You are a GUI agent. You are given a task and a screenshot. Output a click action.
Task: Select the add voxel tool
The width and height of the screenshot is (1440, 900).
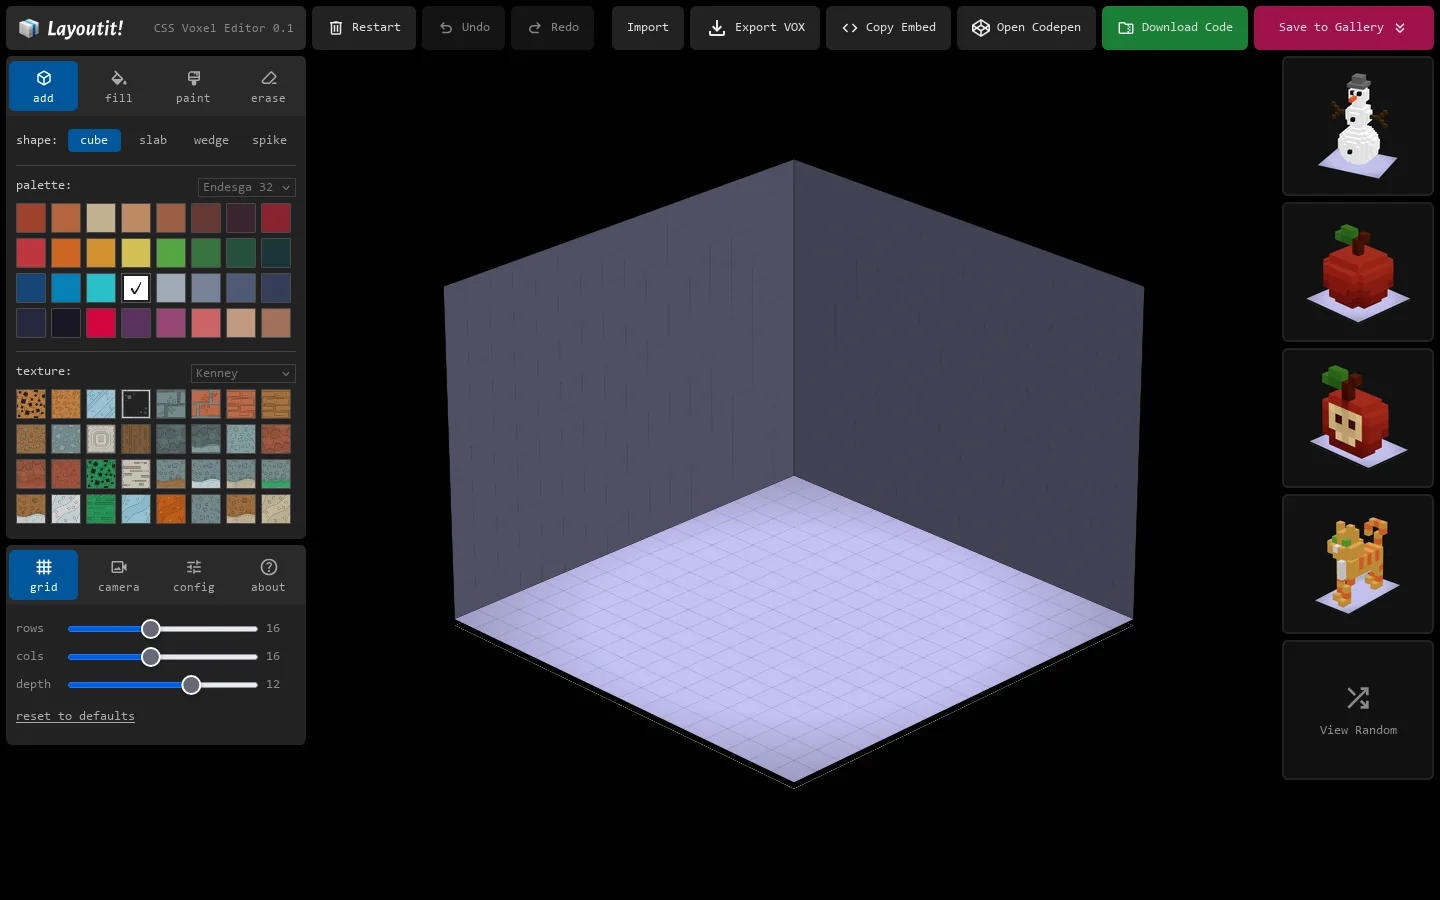(x=43, y=86)
